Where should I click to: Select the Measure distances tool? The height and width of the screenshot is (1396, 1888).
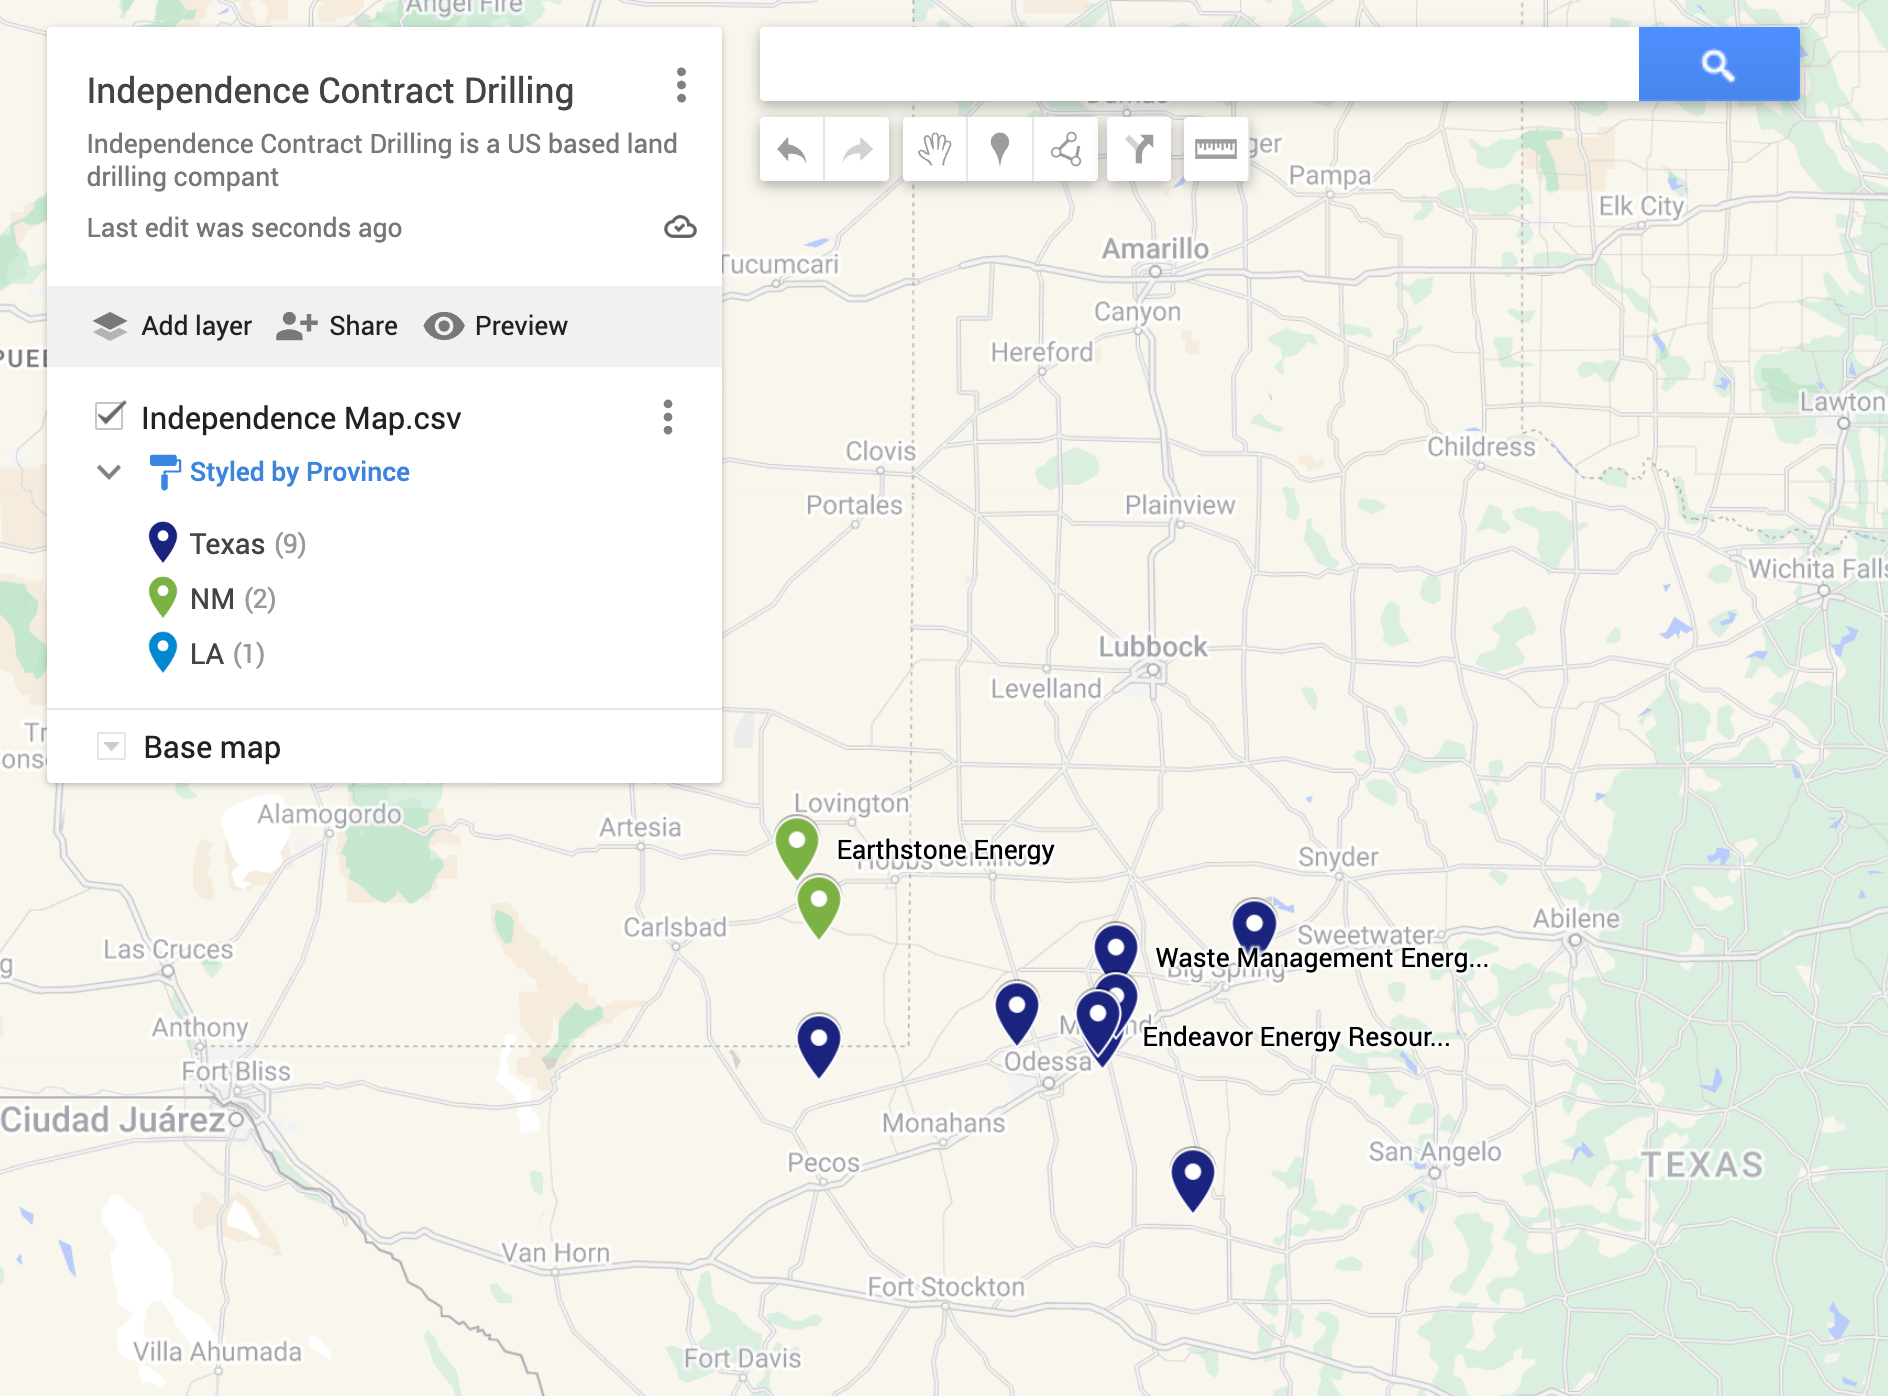point(1215,149)
